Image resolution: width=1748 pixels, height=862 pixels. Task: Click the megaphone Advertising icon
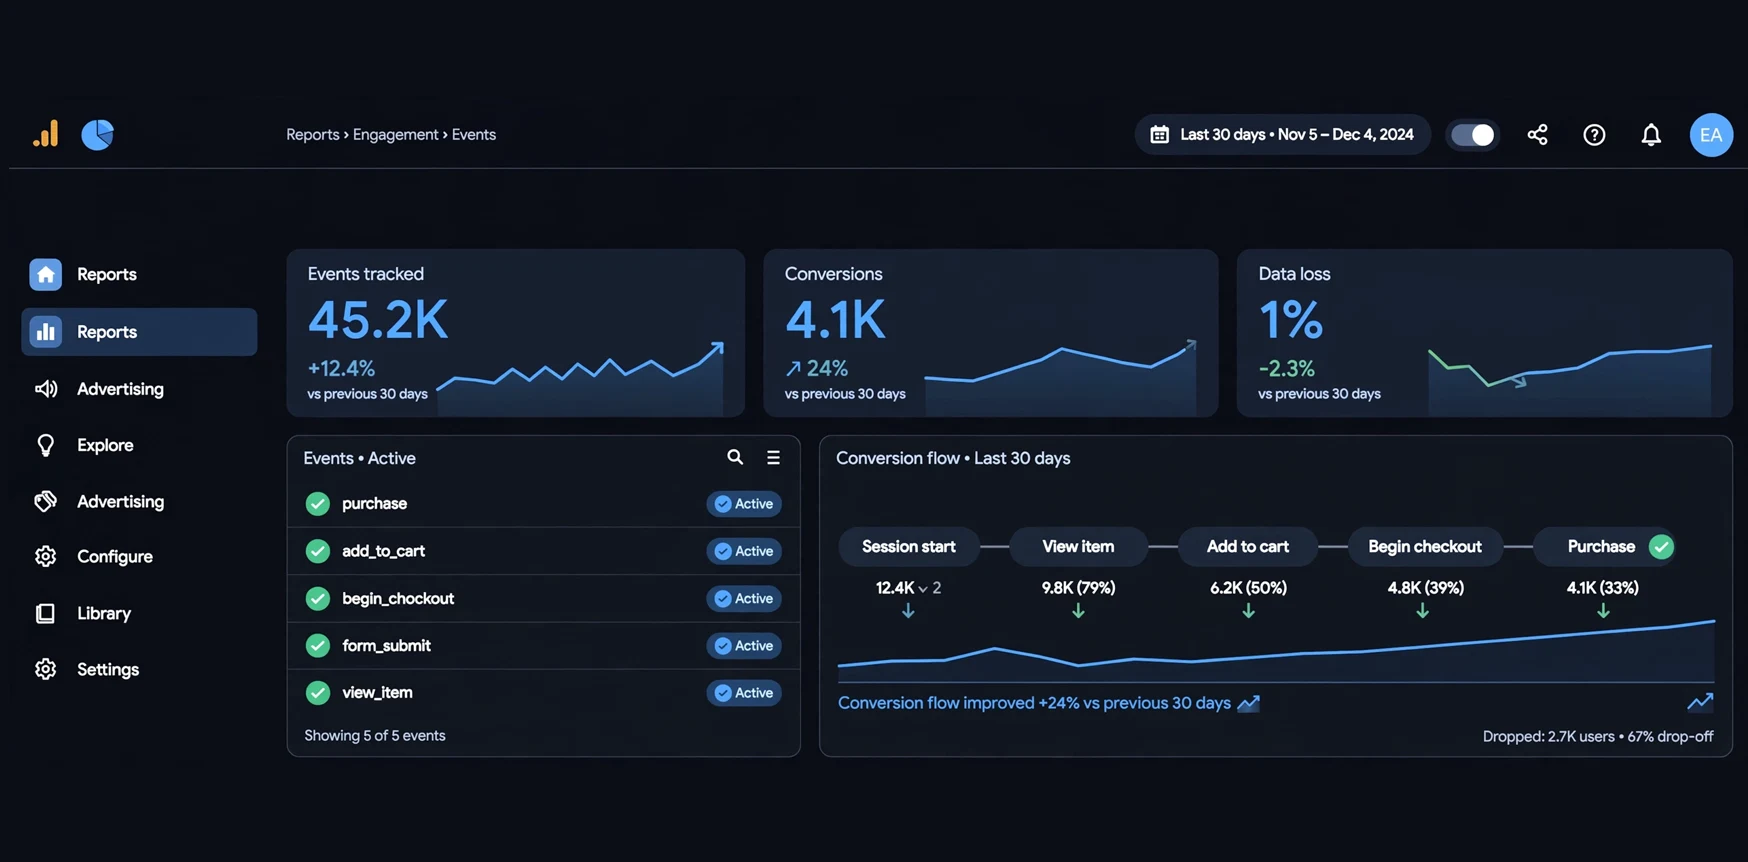click(45, 389)
